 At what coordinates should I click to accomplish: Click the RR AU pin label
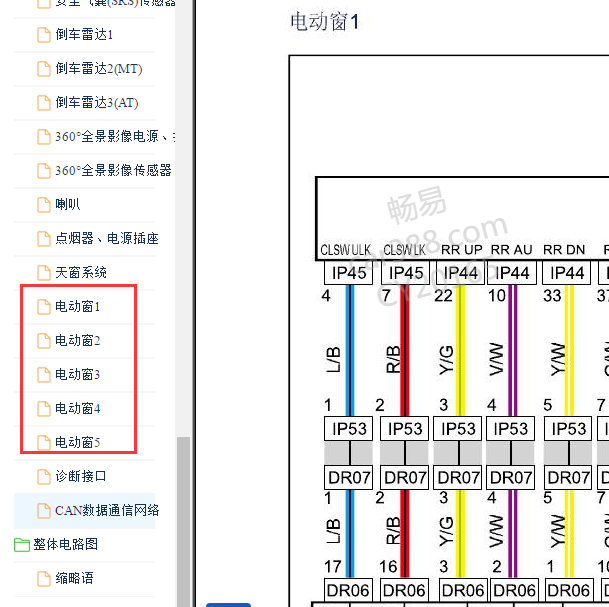511,250
